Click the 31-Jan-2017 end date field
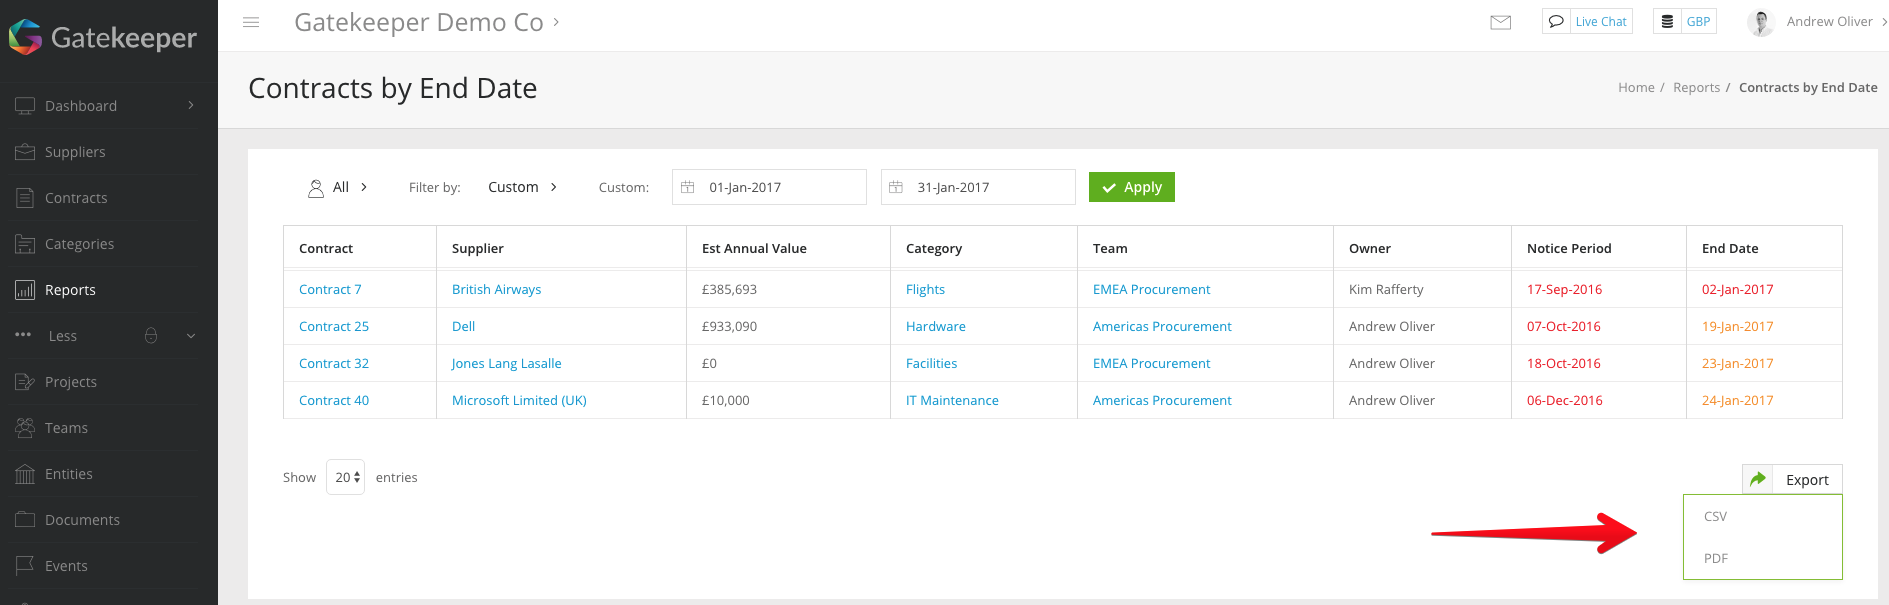Screen dimensions: 1889x605 tap(978, 187)
